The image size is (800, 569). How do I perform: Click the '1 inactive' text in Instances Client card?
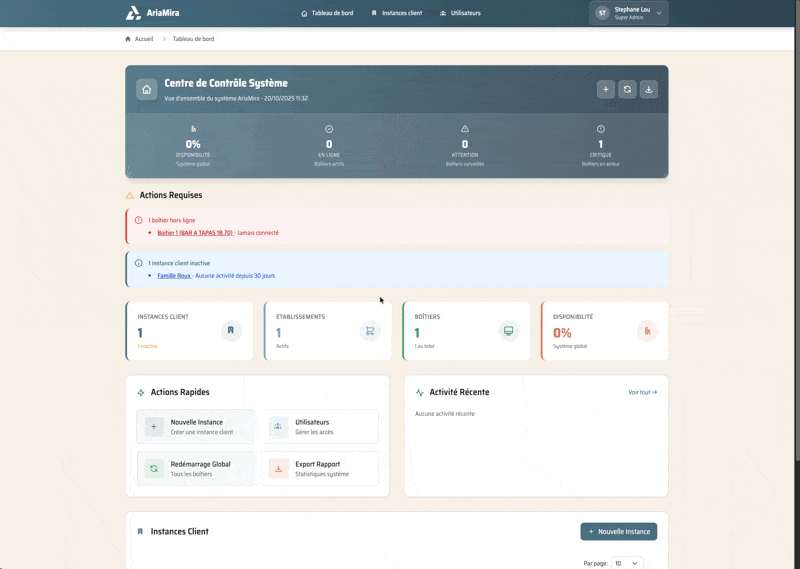tap(147, 346)
